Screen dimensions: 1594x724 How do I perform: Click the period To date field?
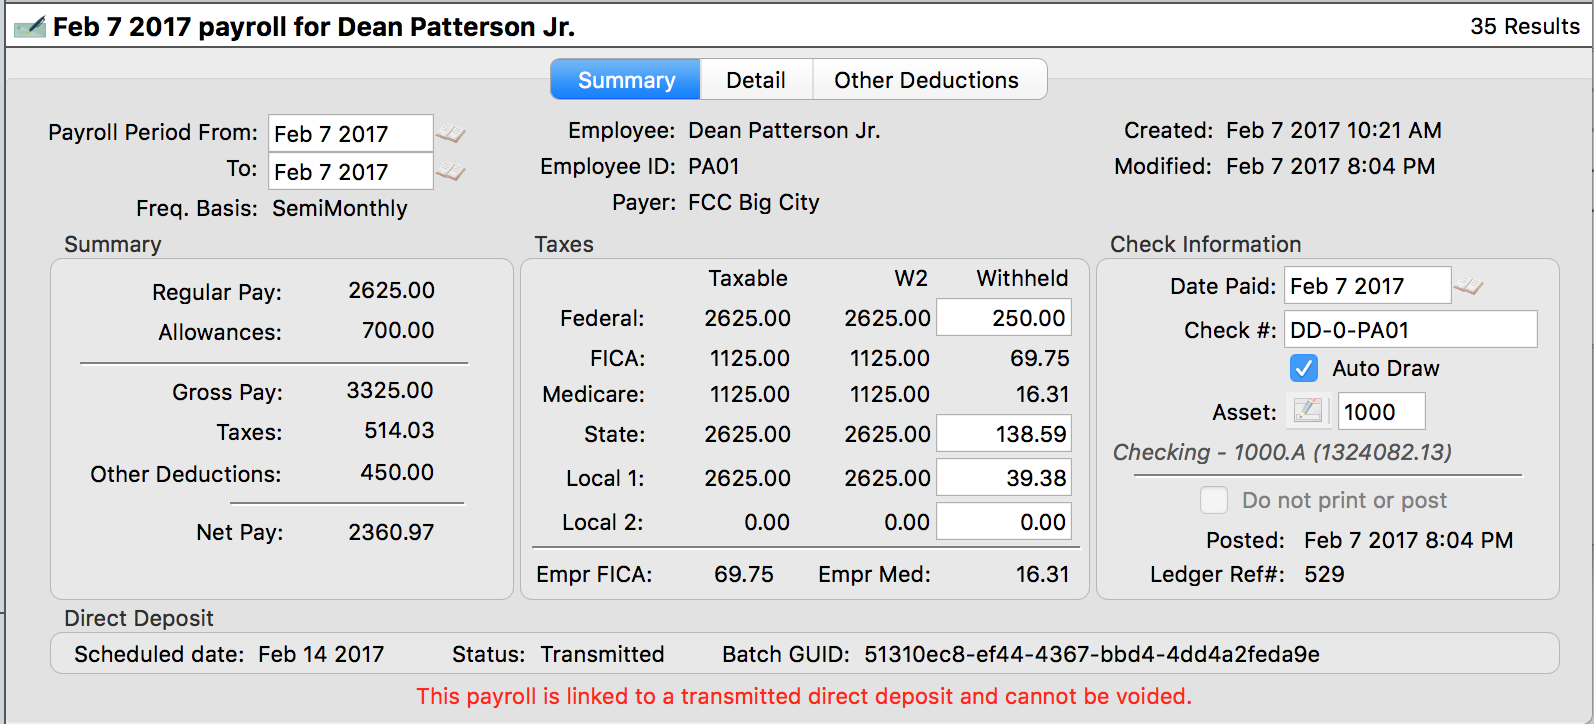pos(350,172)
